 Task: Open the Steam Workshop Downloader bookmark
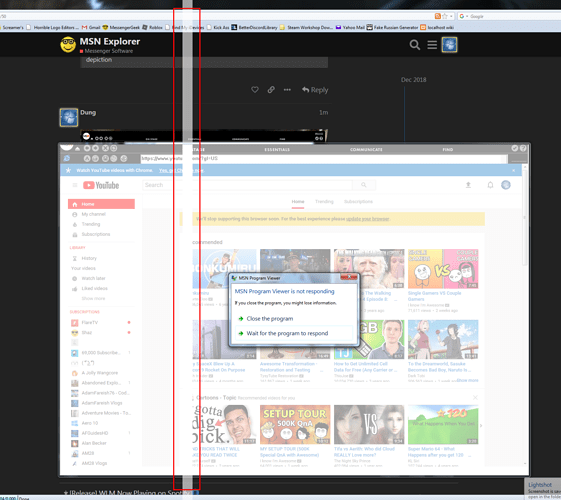(306, 28)
